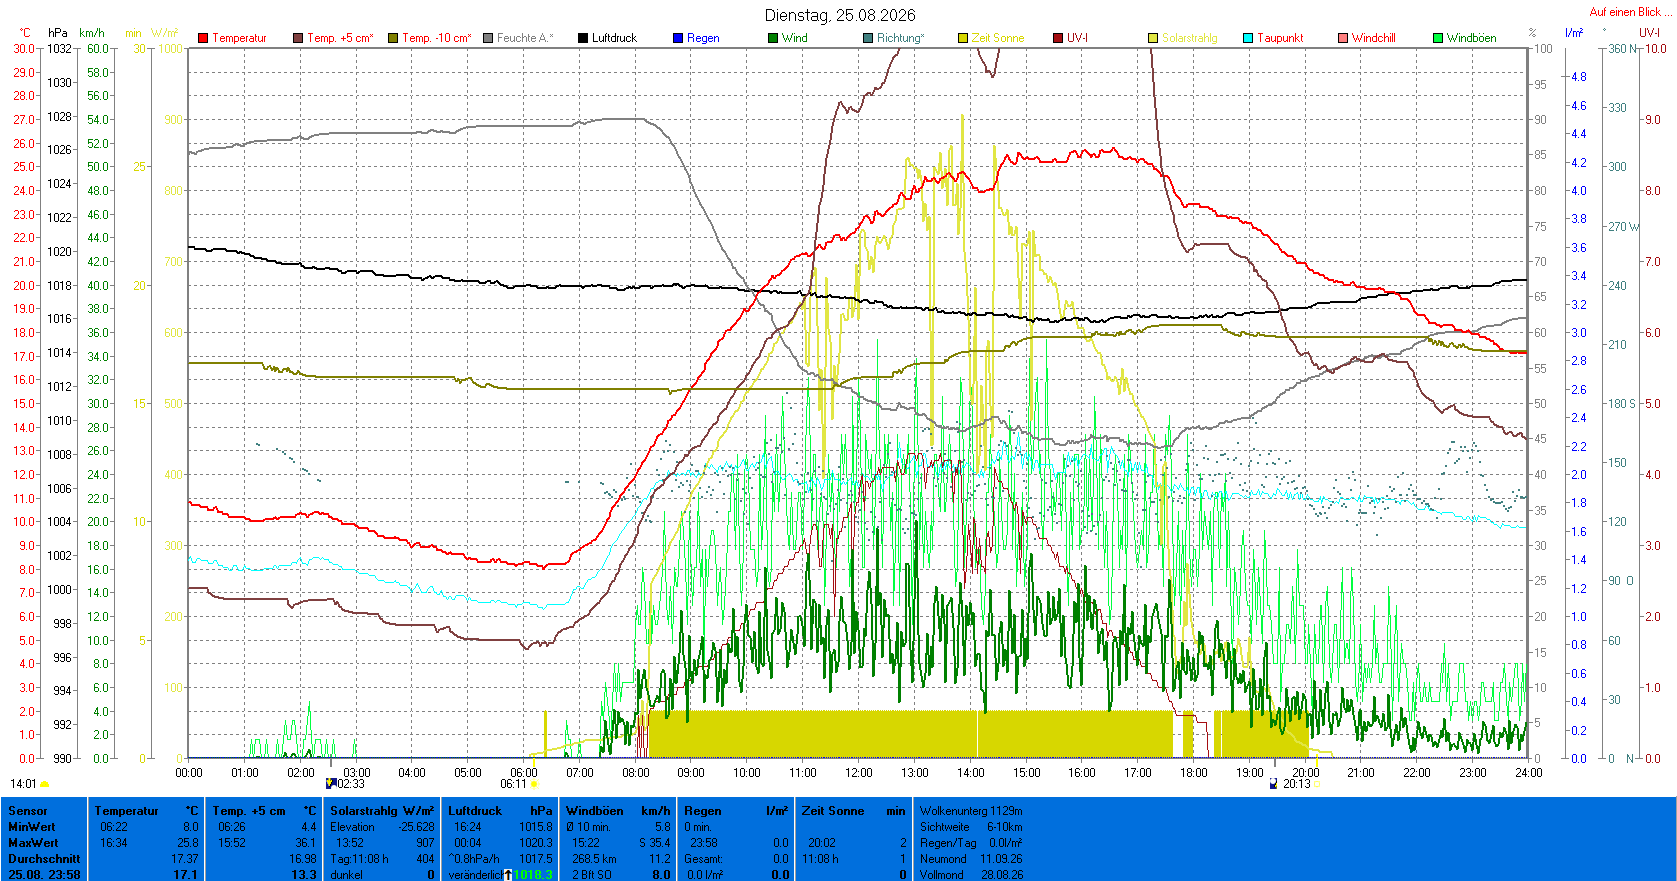Click the 'Vollmond 28.08.26' entry
Image resolution: width=1677 pixels, height=881 pixels.
coord(971,875)
